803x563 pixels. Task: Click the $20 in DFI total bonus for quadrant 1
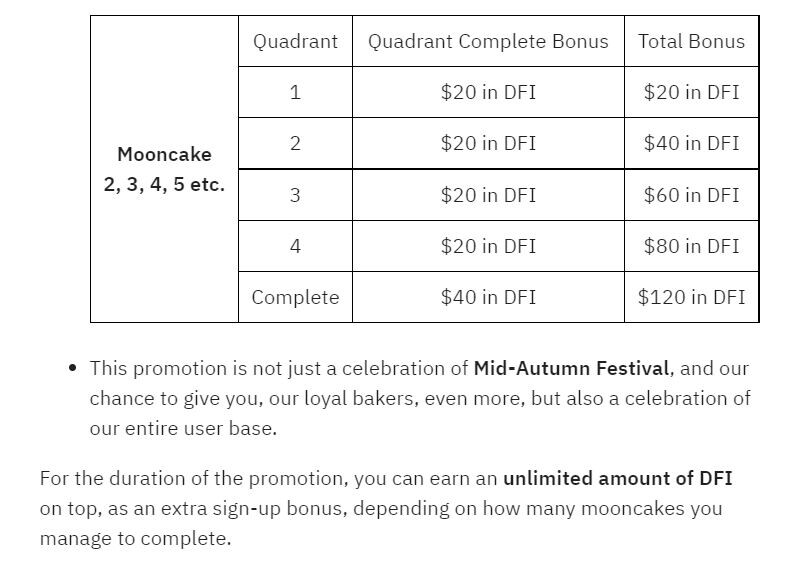point(691,92)
